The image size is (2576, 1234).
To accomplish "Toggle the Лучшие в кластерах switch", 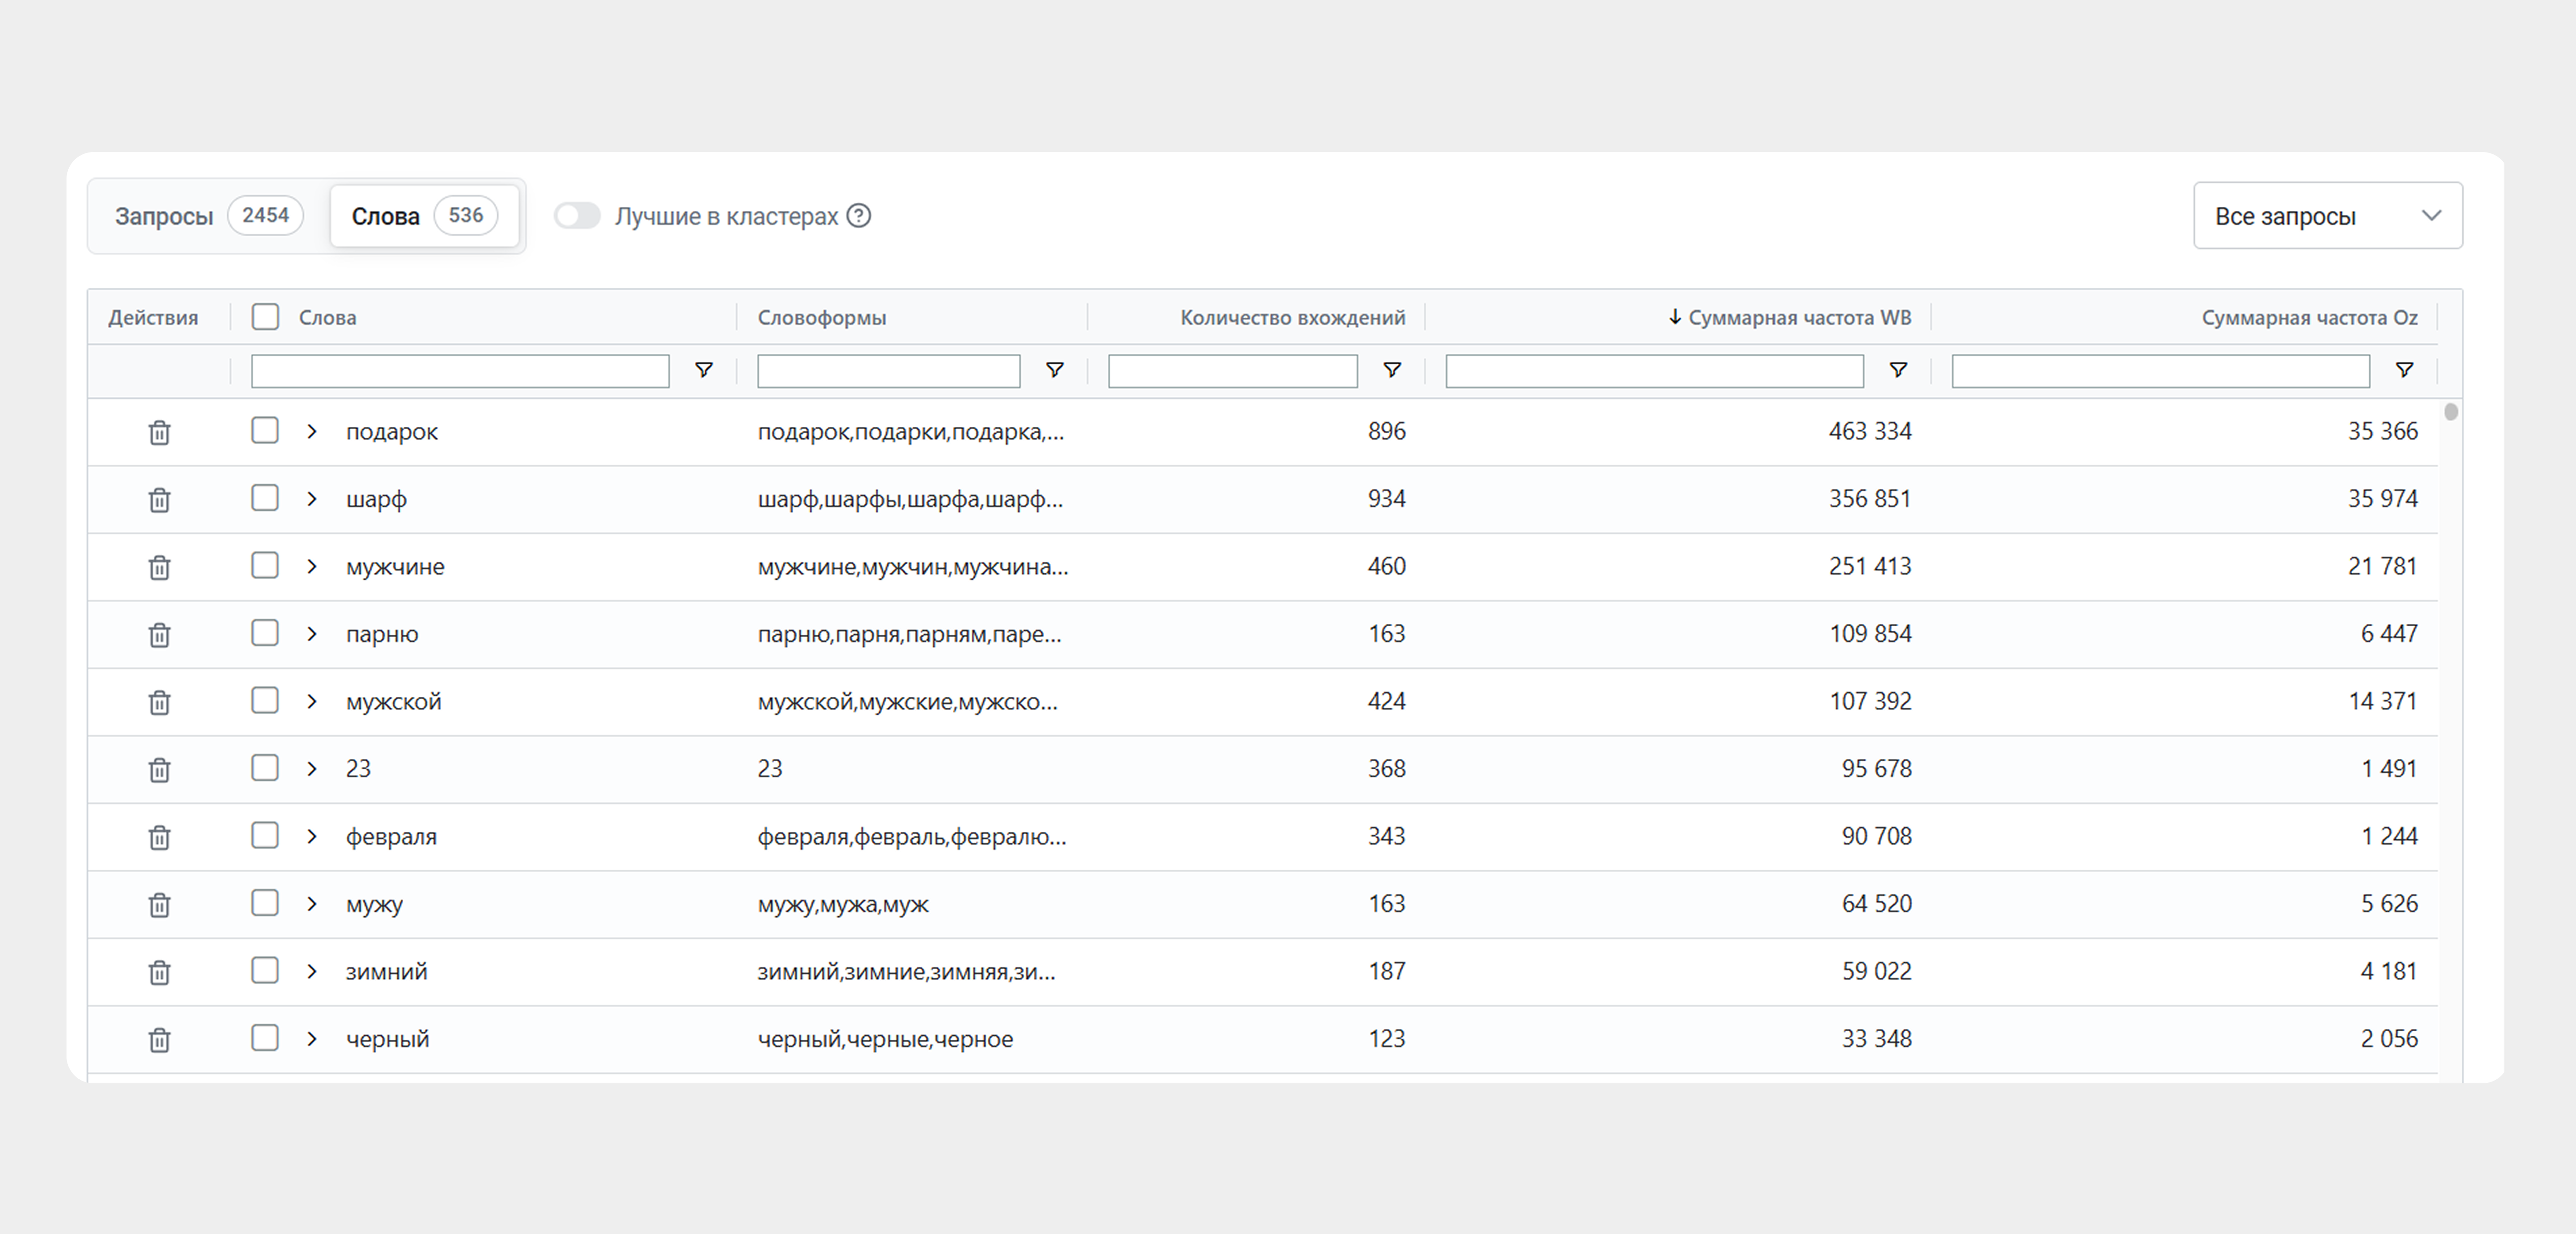I will click(577, 216).
